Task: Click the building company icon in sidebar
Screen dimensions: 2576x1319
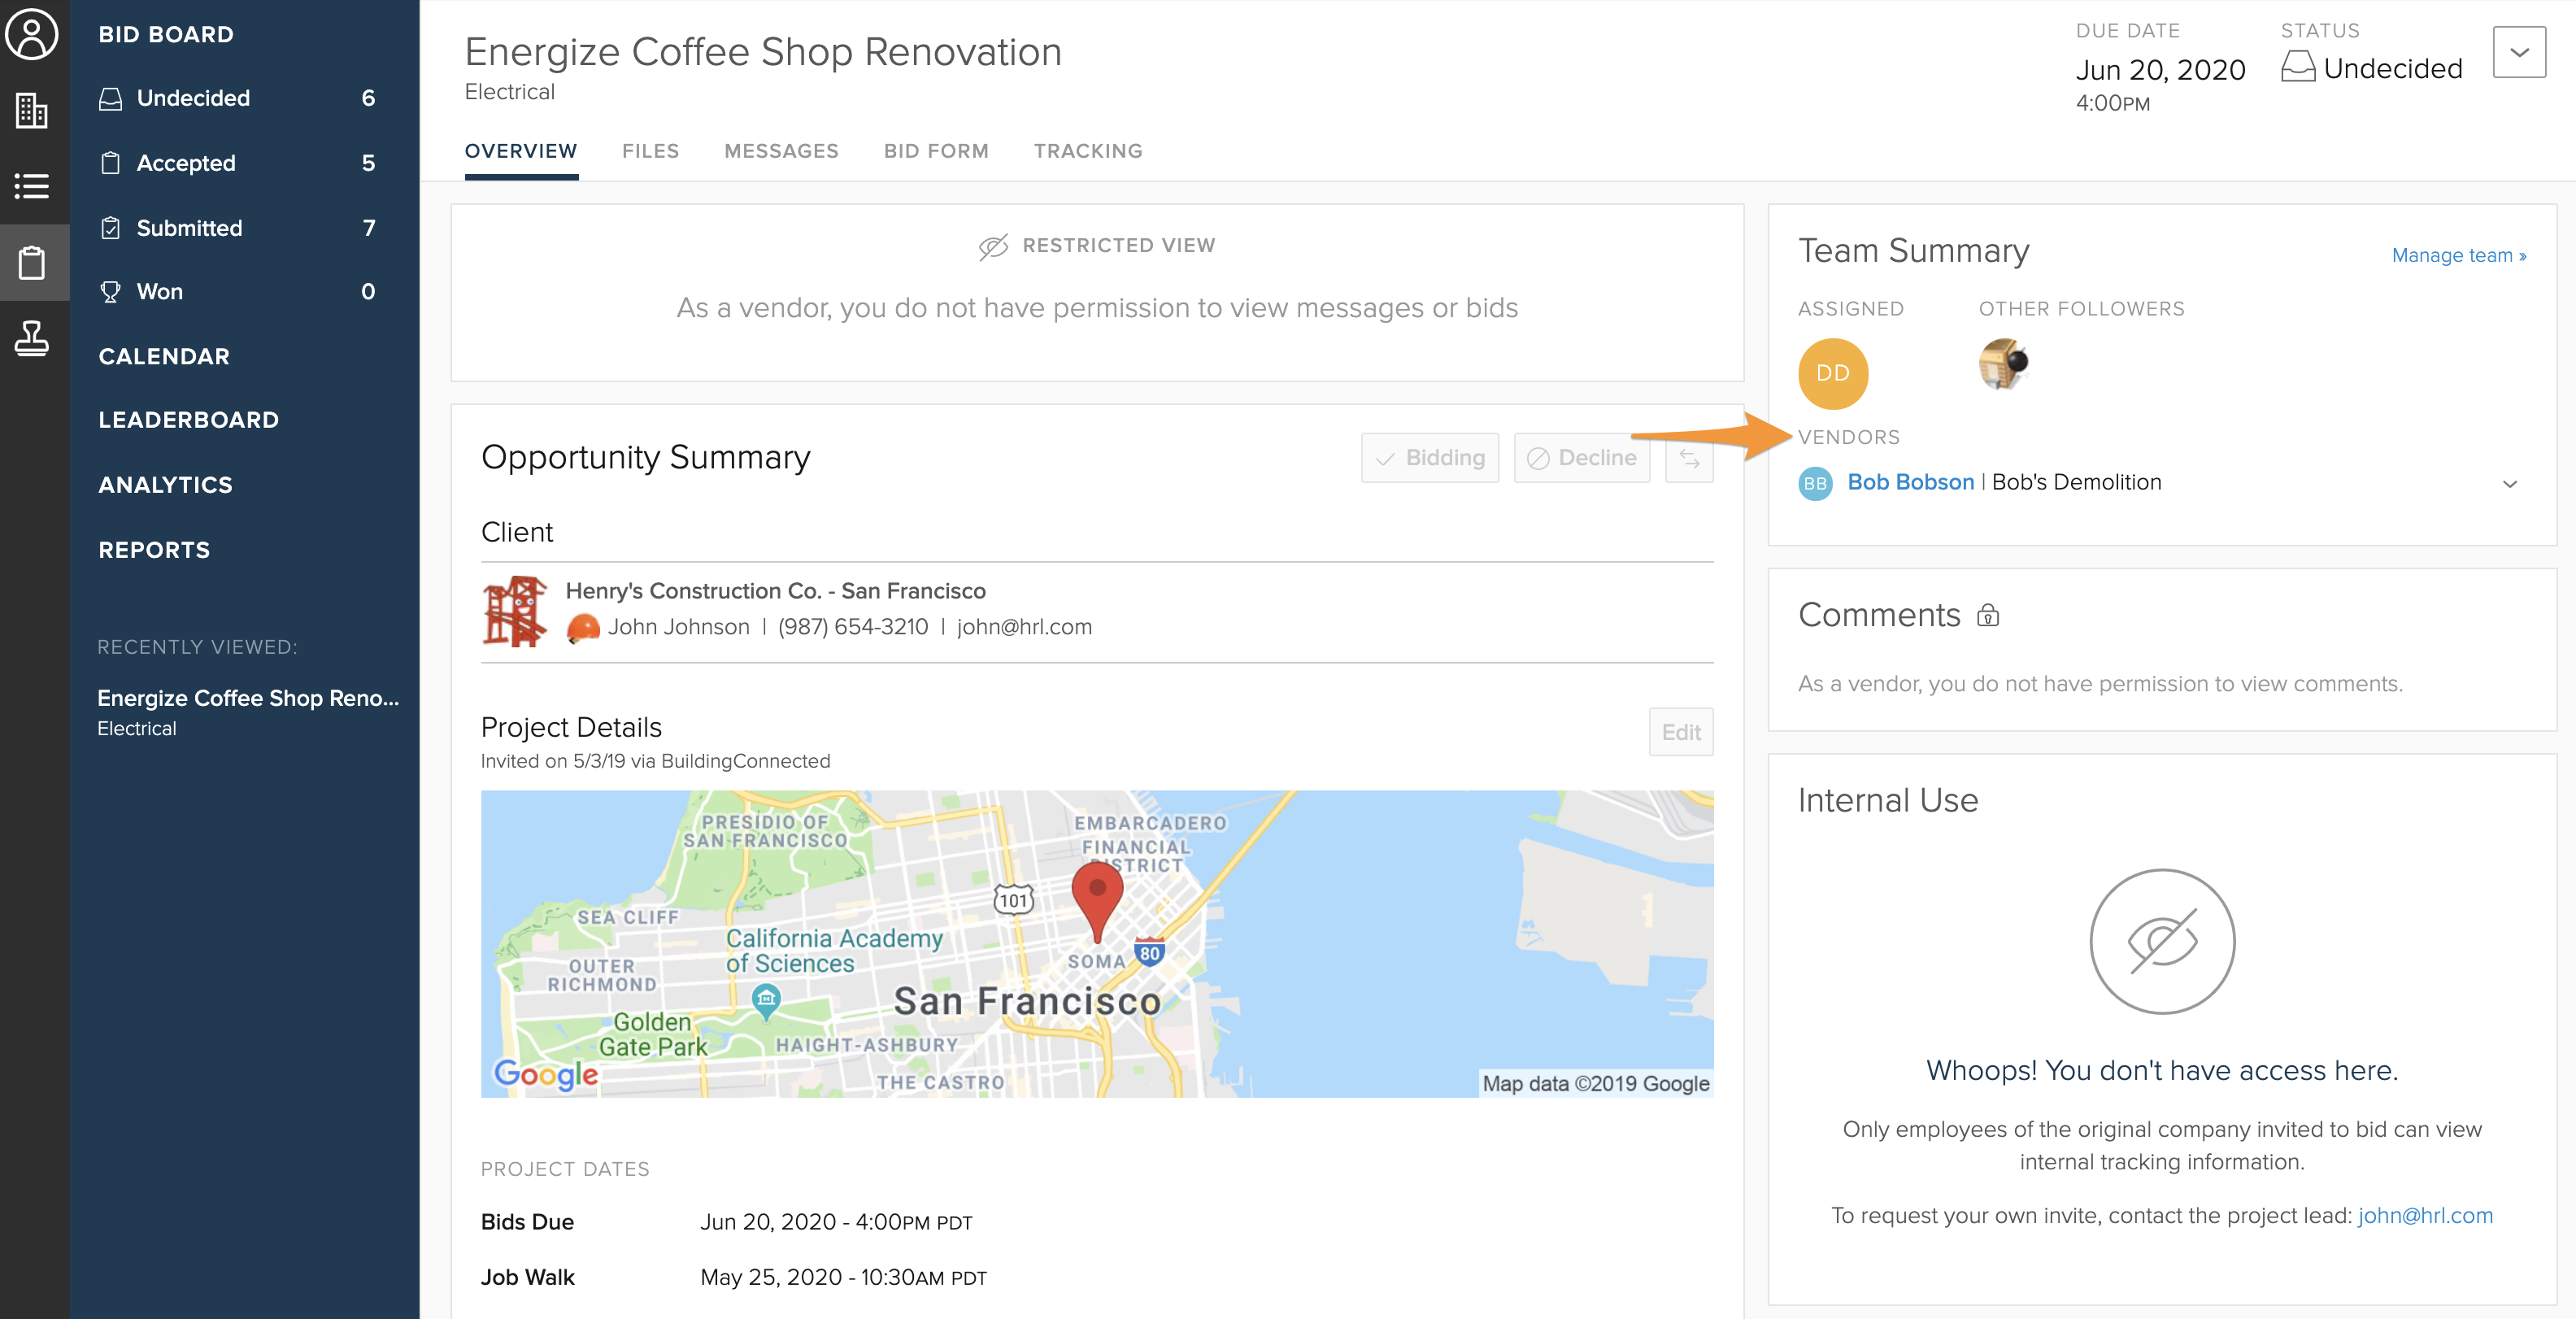Action: (32, 110)
